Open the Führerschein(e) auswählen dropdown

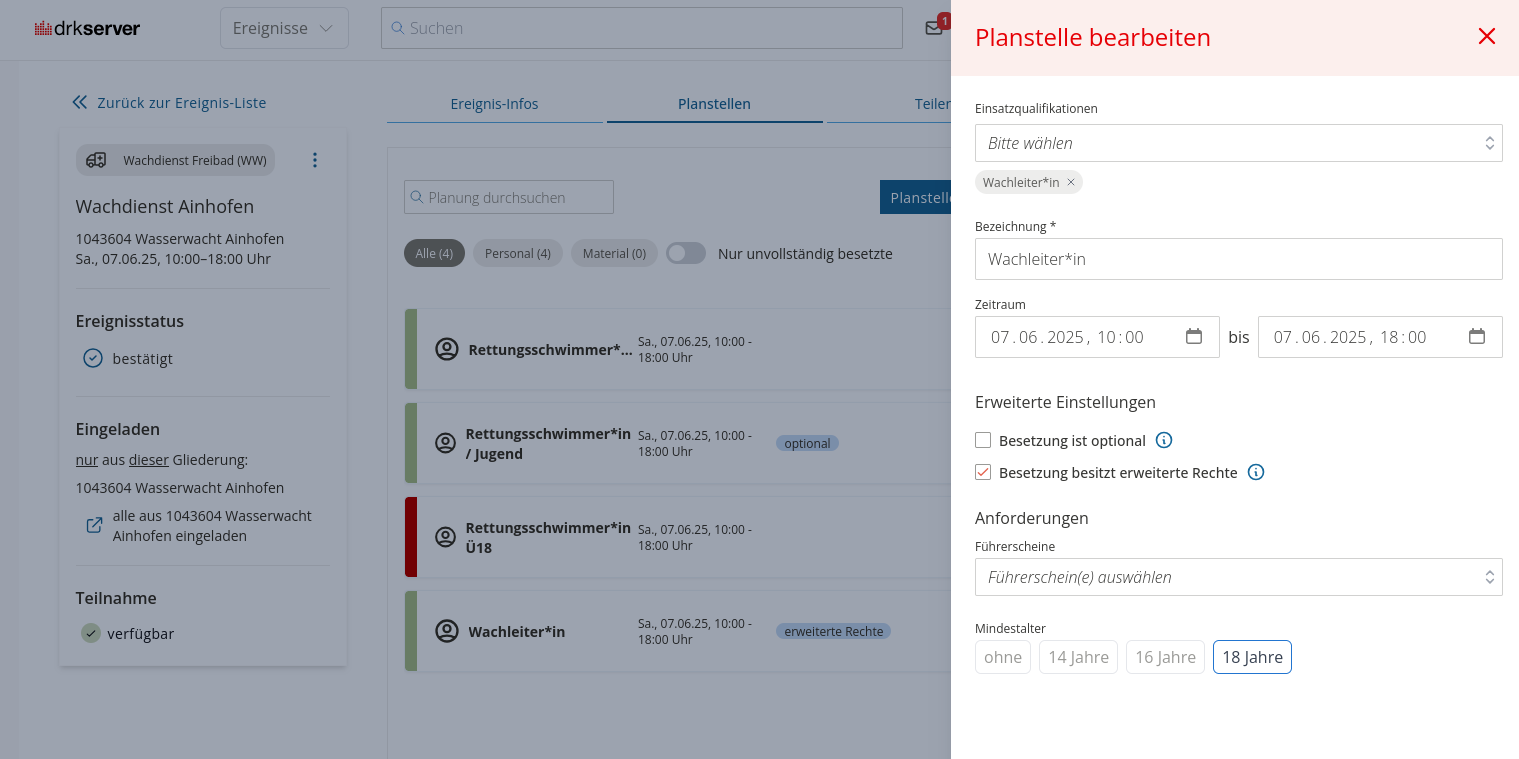click(1238, 577)
